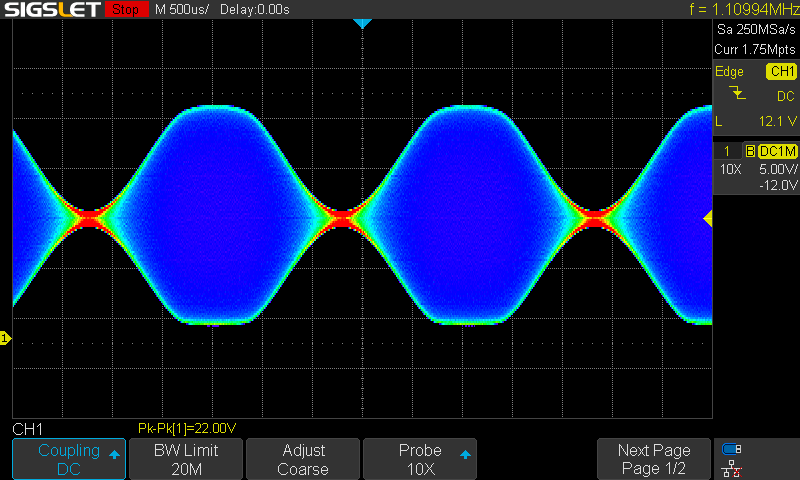Click the blue trigger position marker
The width and height of the screenshot is (800, 480).
tap(362, 23)
